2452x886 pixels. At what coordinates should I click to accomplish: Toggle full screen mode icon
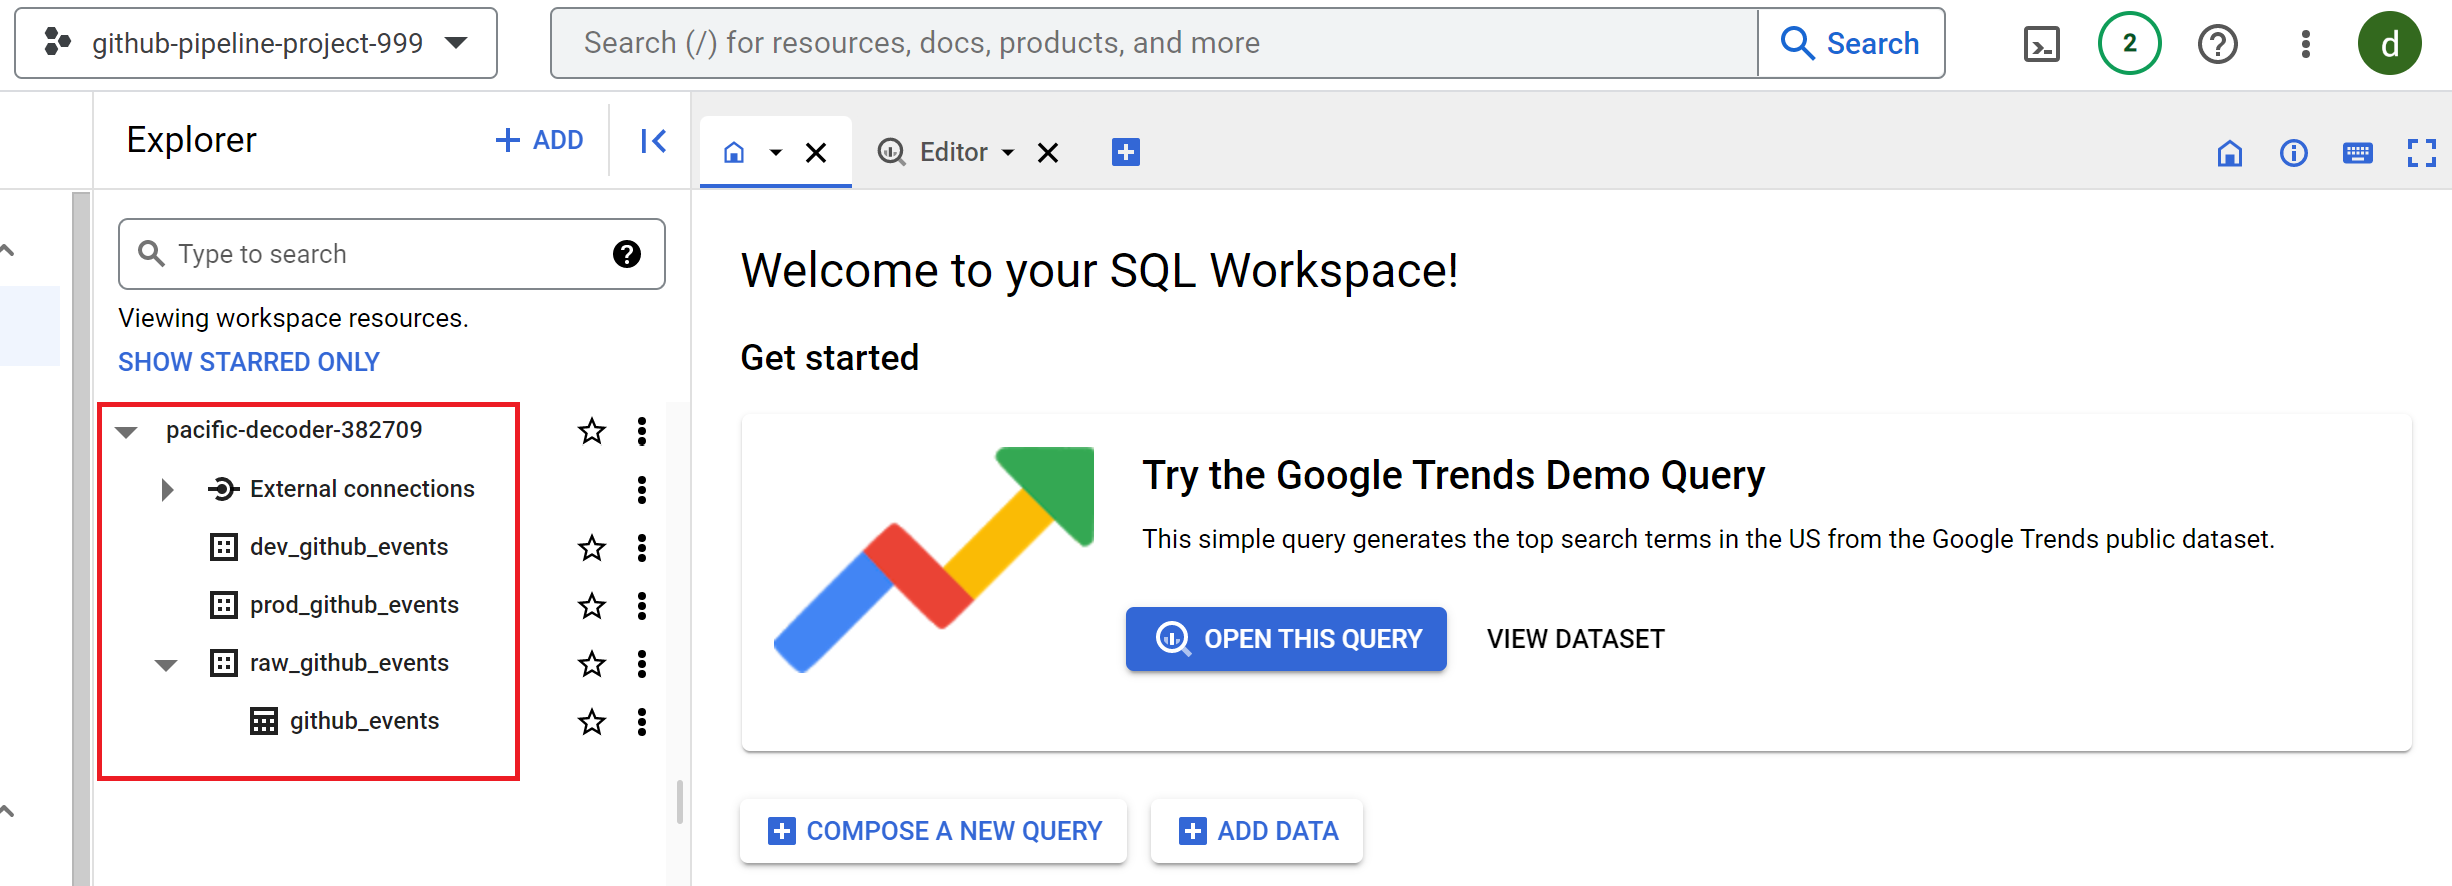tap(2421, 153)
